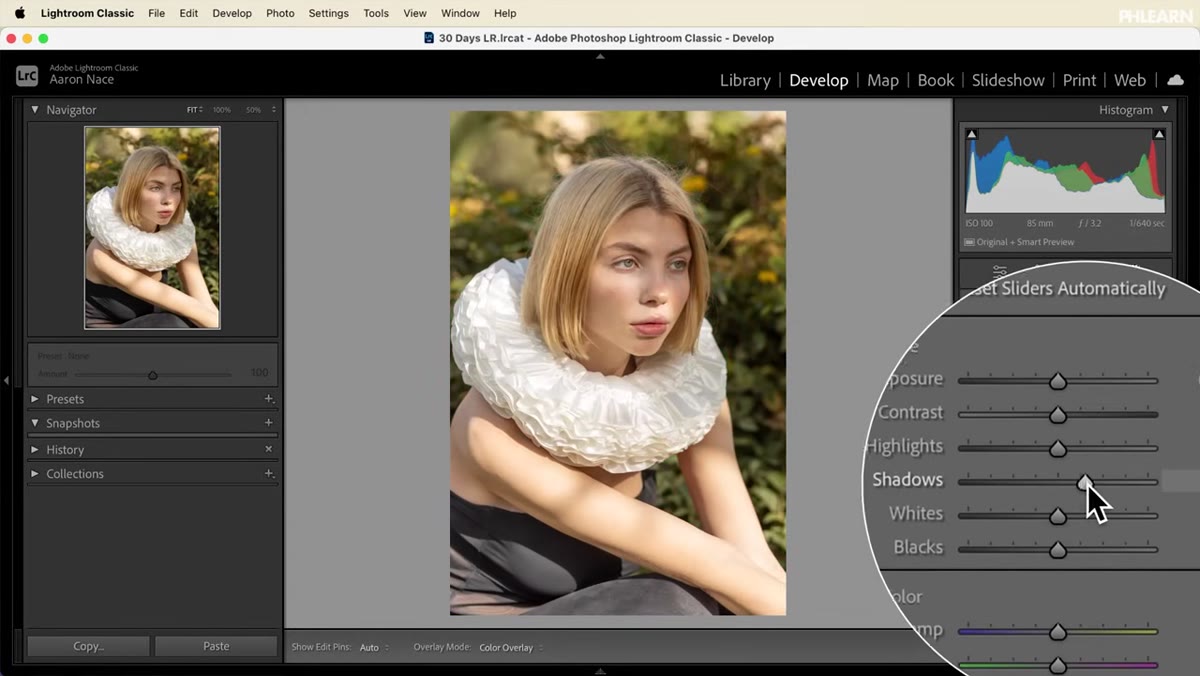Click the 85 mm focal length readout

(1039, 224)
